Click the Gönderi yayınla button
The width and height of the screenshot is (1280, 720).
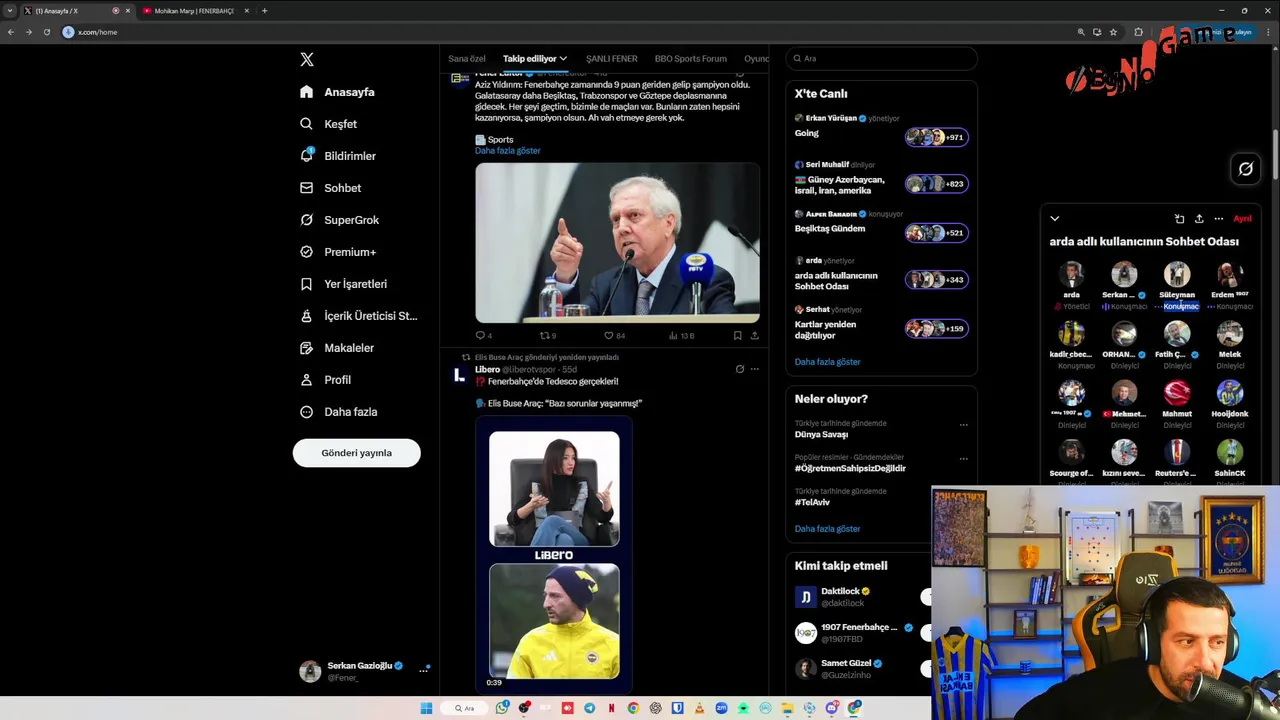pyautogui.click(x=356, y=453)
